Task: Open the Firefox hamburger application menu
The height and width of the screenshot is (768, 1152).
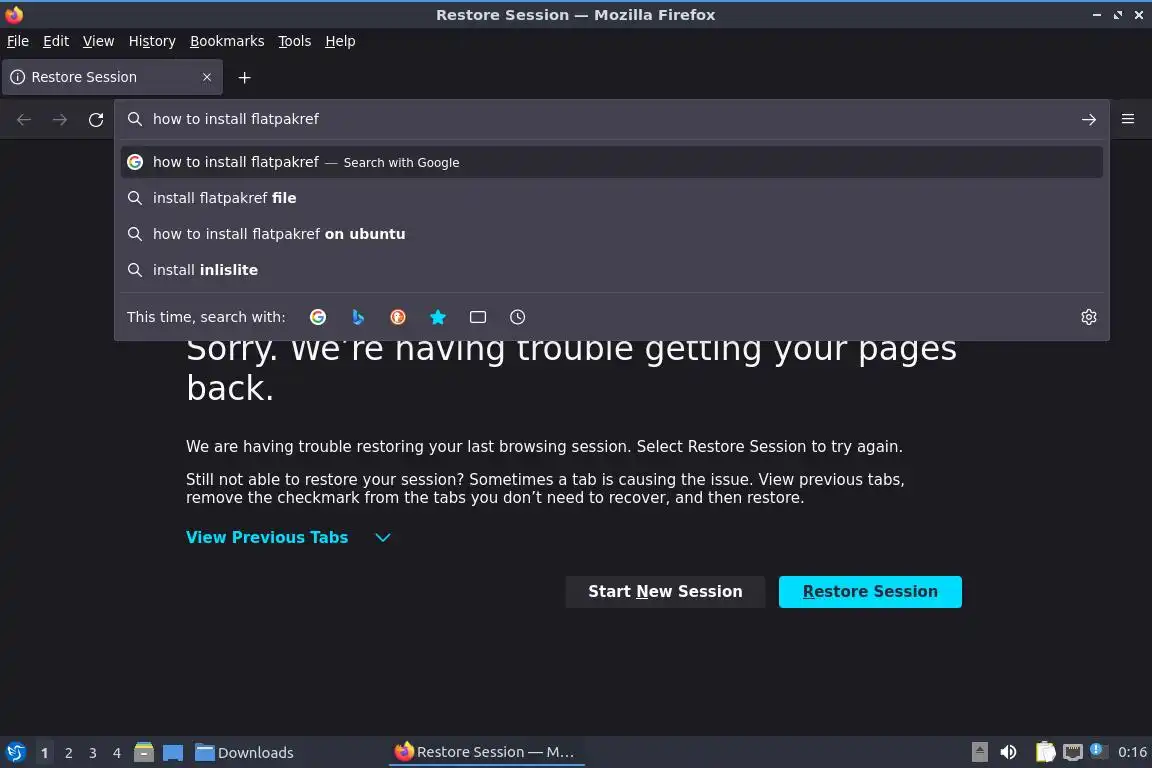Action: [1128, 119]
